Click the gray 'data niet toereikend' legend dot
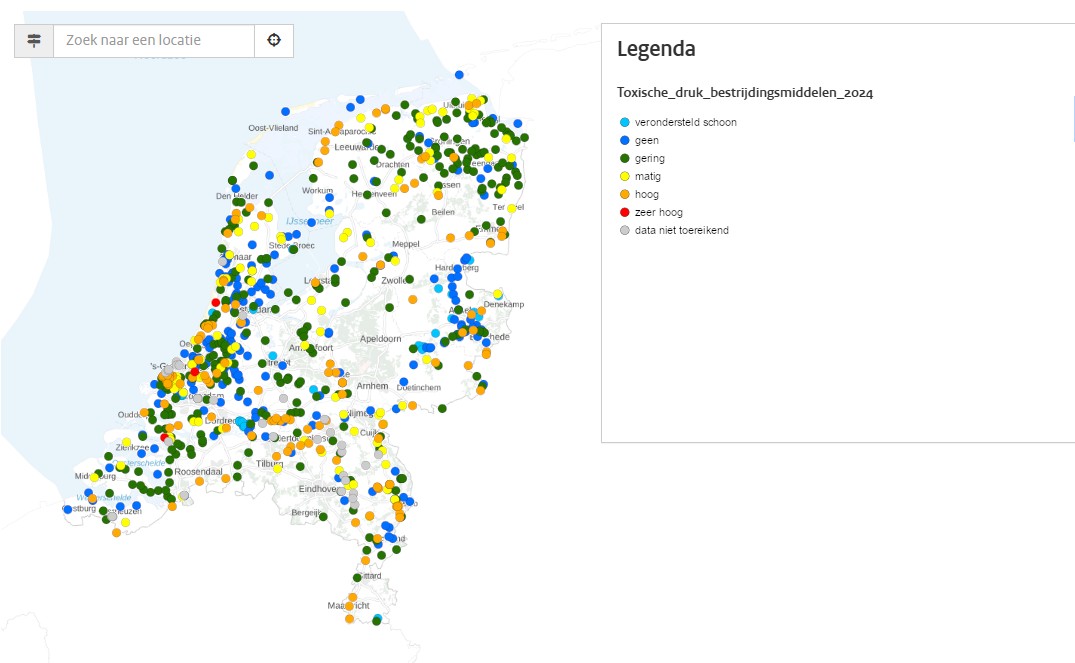Viewport: 1075px width, 663px height. [625, 230]
